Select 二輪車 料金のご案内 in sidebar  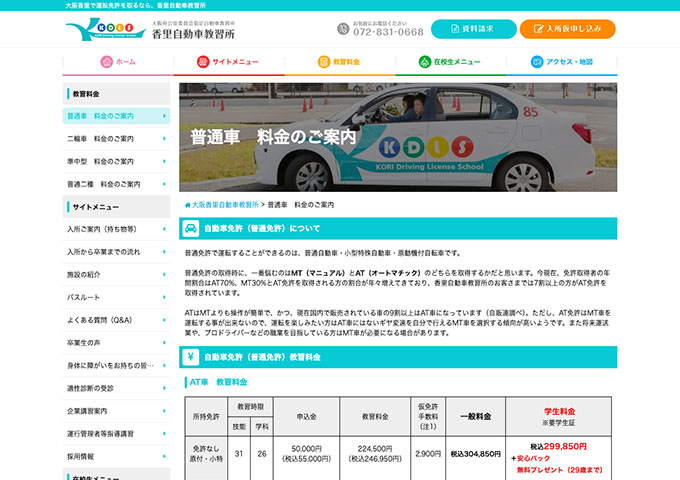(116, 139)
